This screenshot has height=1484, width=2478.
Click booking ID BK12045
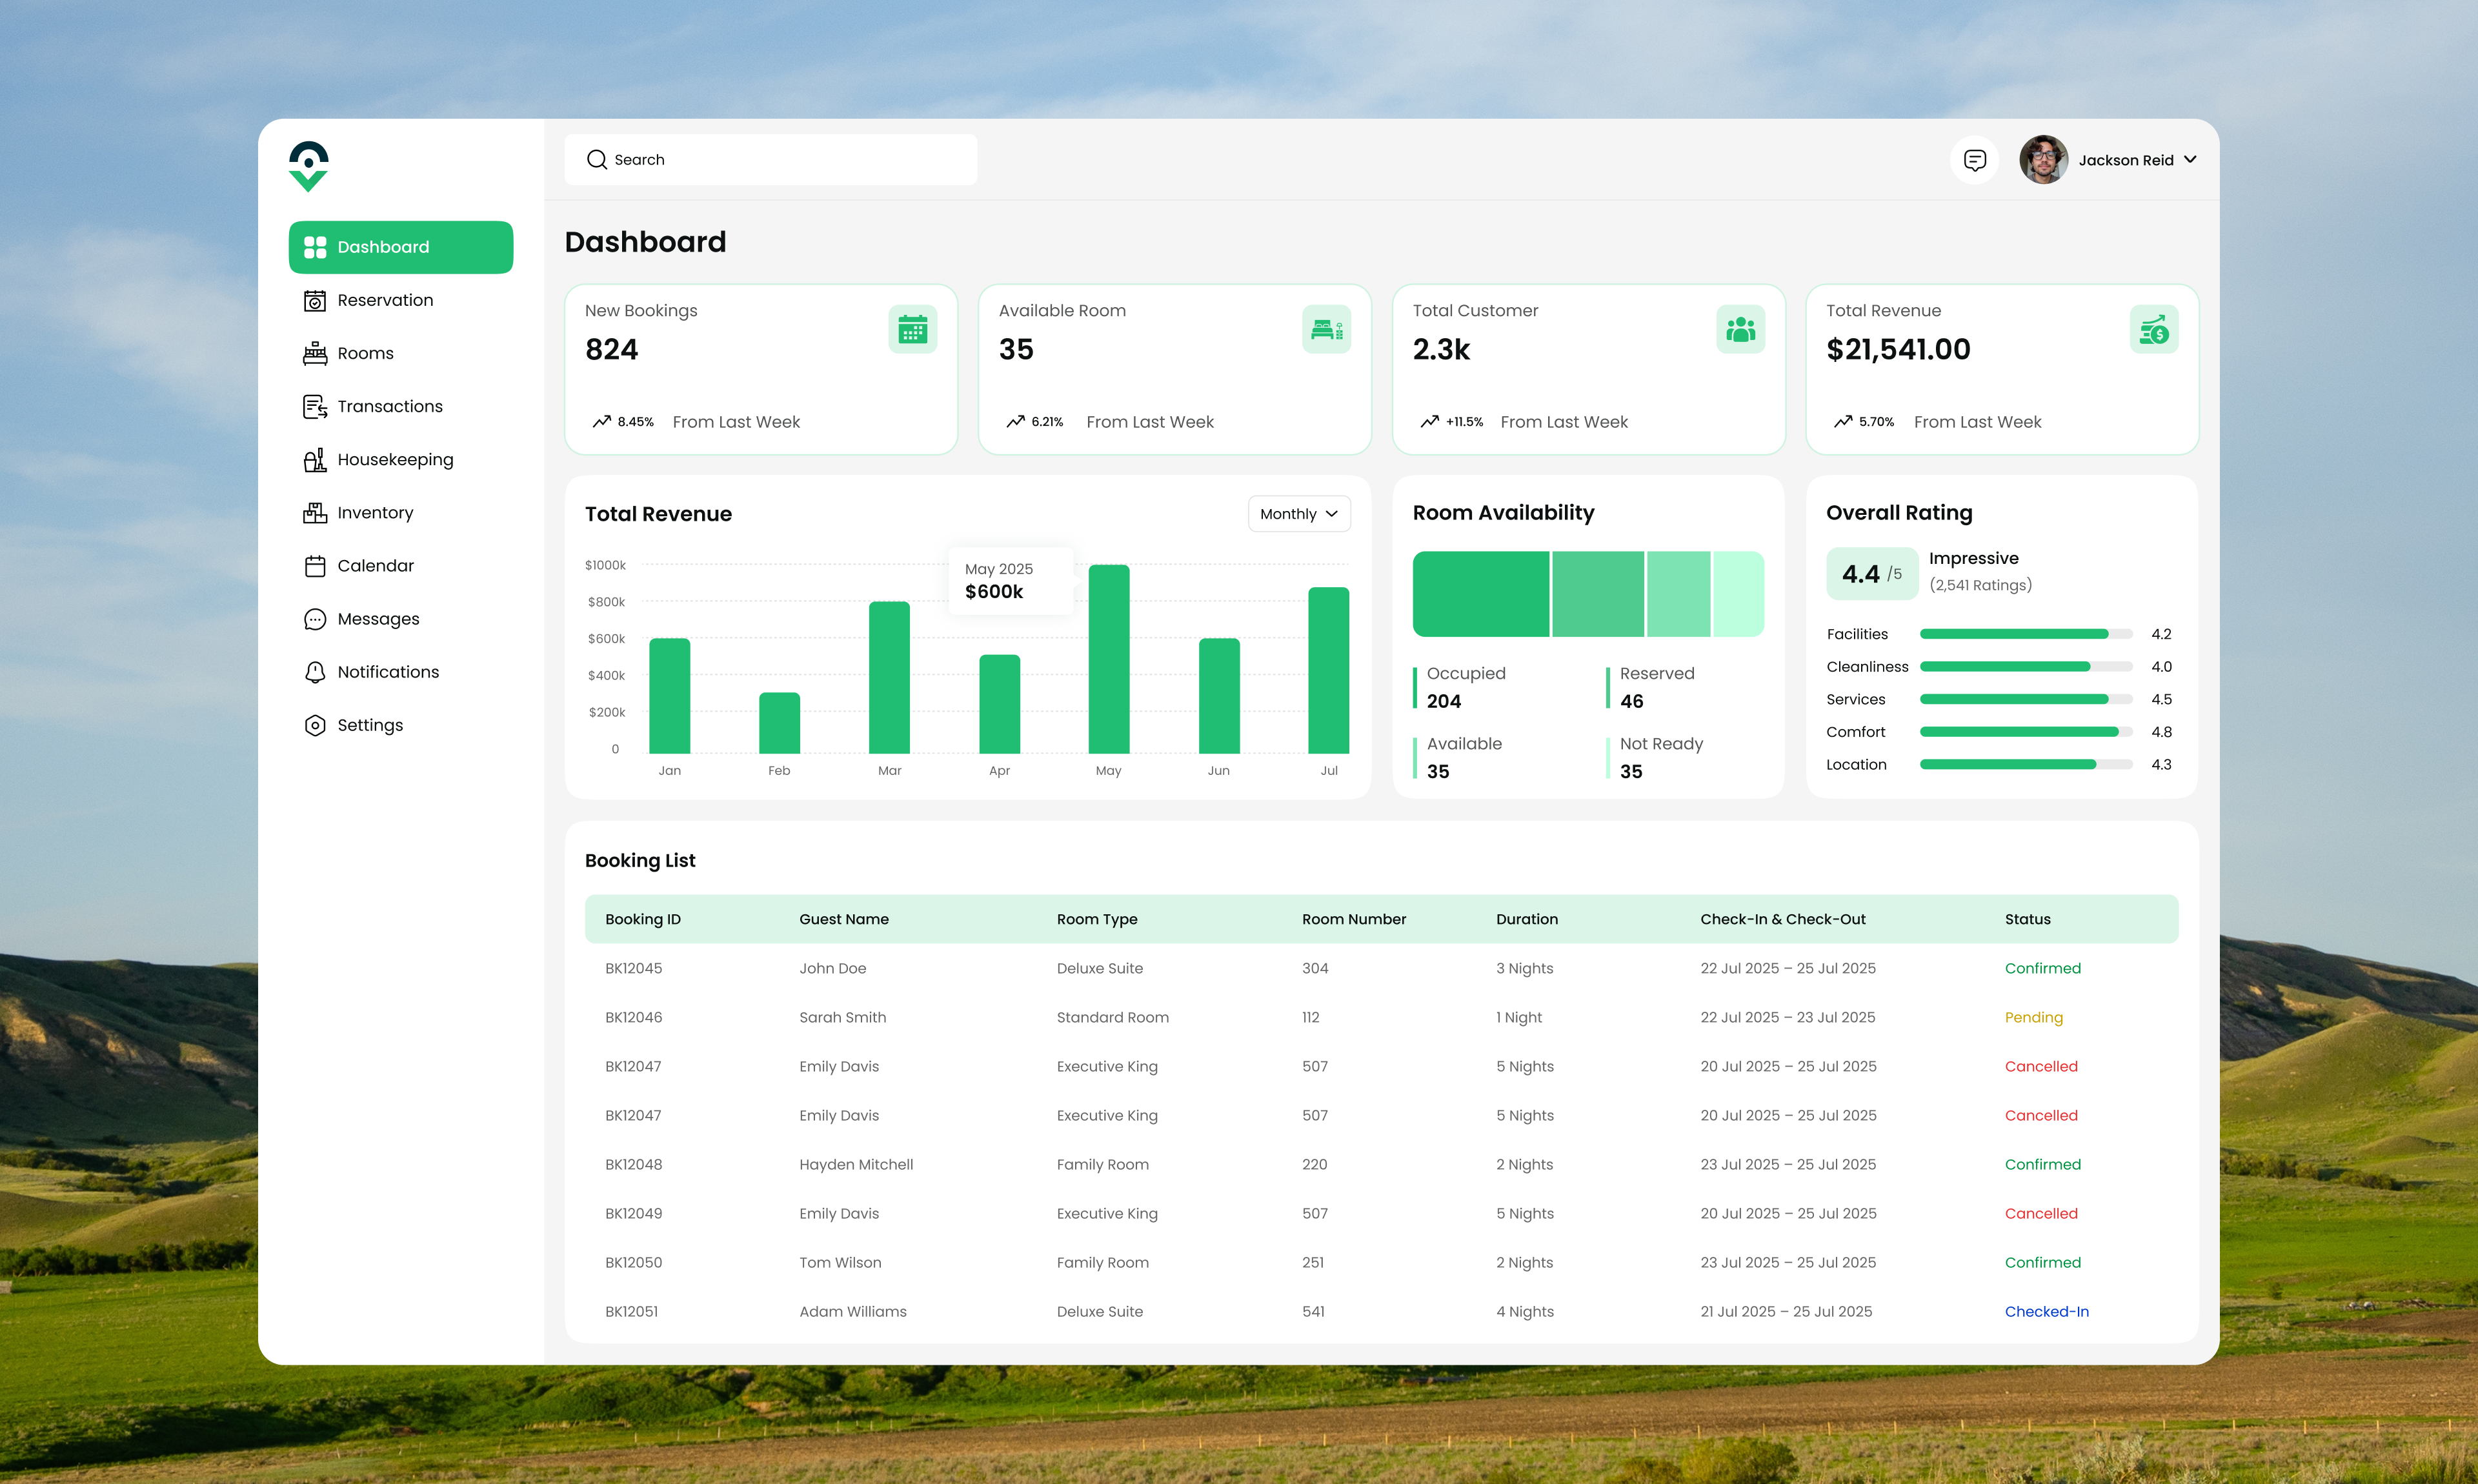pos(634,968)
